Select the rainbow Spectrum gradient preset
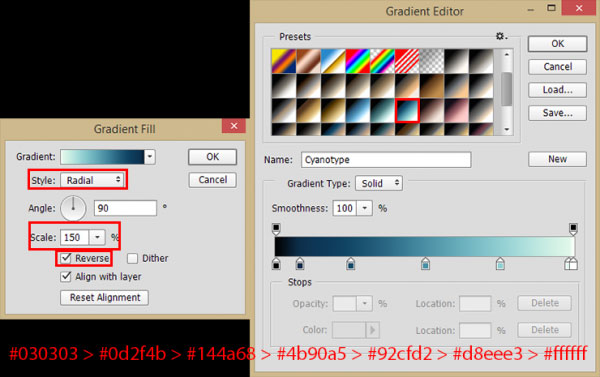The image size is (600, 377). tap(357, 61)
